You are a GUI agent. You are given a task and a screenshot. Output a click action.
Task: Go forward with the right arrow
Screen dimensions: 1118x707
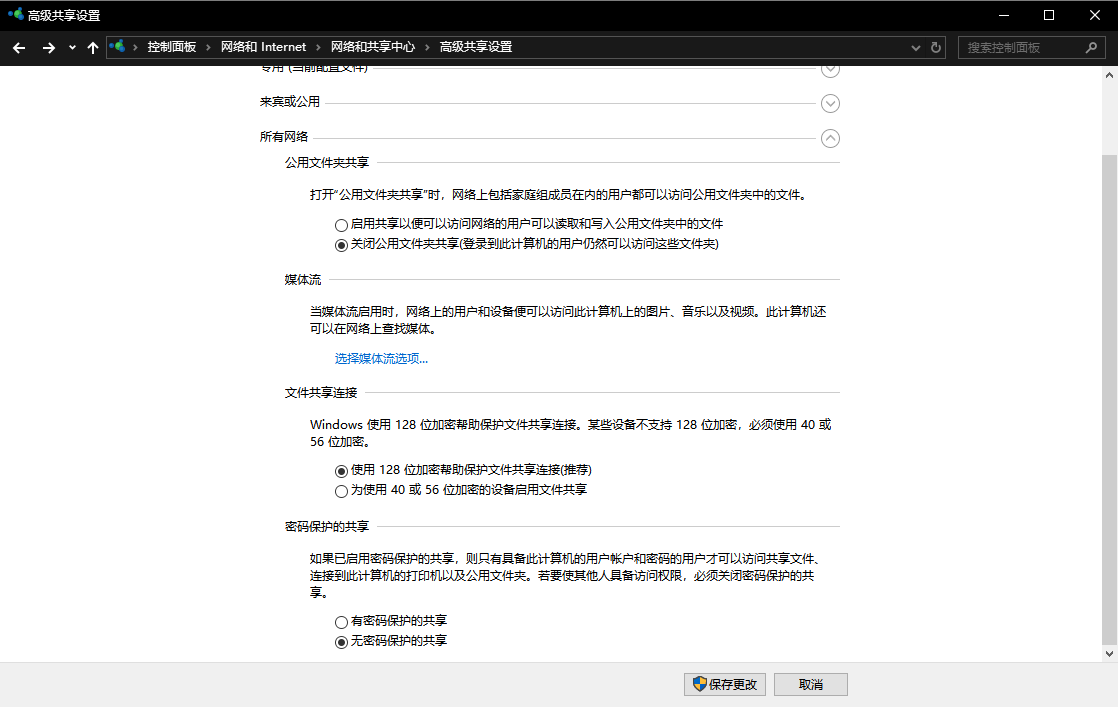coord(48,48)
